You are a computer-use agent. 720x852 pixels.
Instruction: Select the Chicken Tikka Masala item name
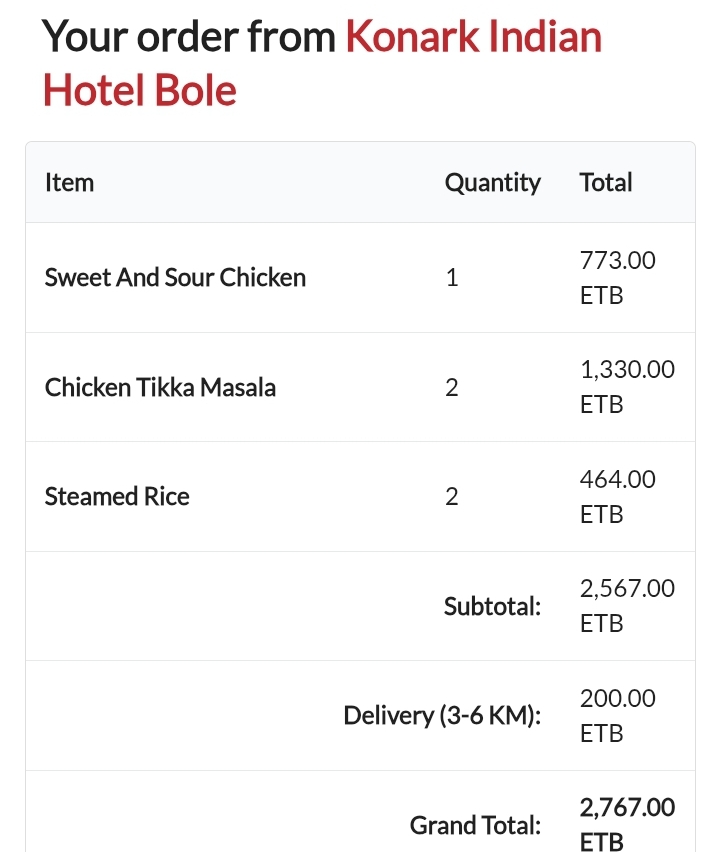tap(160, 387)
